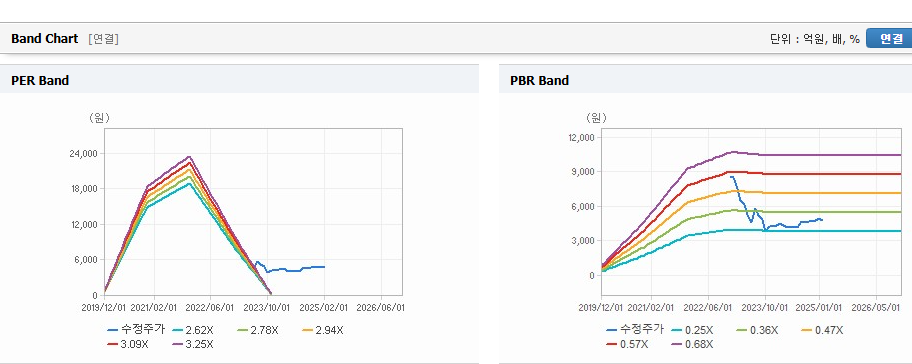Toggle 0.47X legend series
Image resolution: width=912 pixels, height=364 pixels.
[822, 330]
